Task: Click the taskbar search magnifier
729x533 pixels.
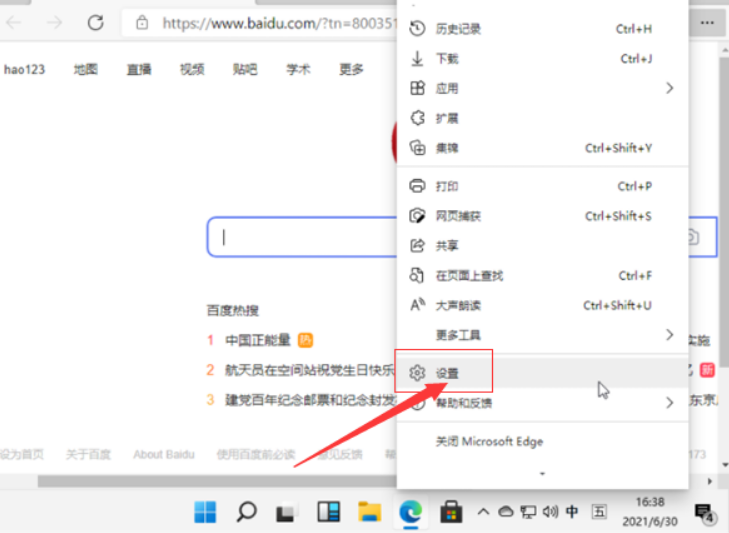Action: [x=246, y=512]
